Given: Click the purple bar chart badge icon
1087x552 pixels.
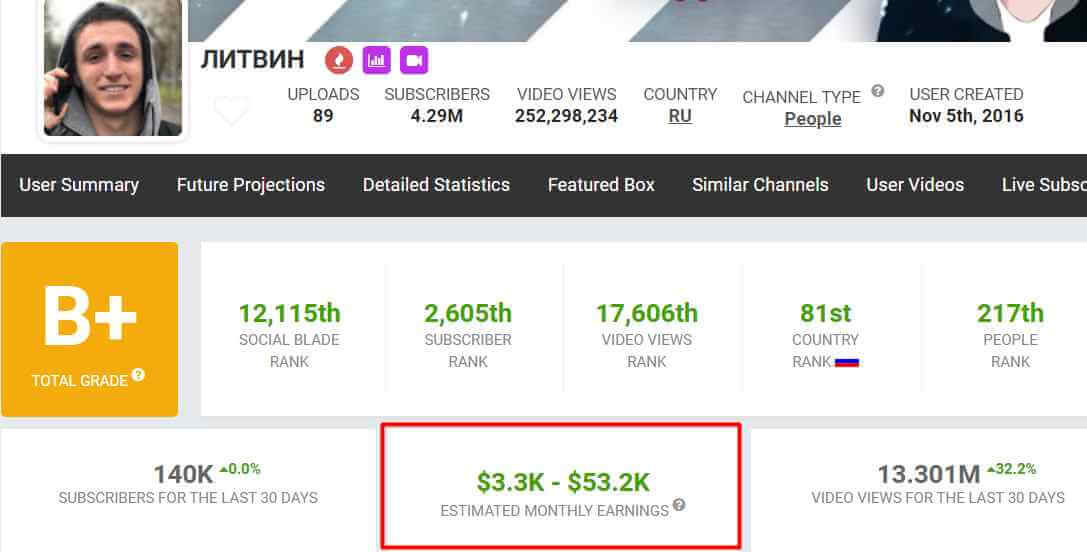Looking at the screenshot, I should point(376,60).
